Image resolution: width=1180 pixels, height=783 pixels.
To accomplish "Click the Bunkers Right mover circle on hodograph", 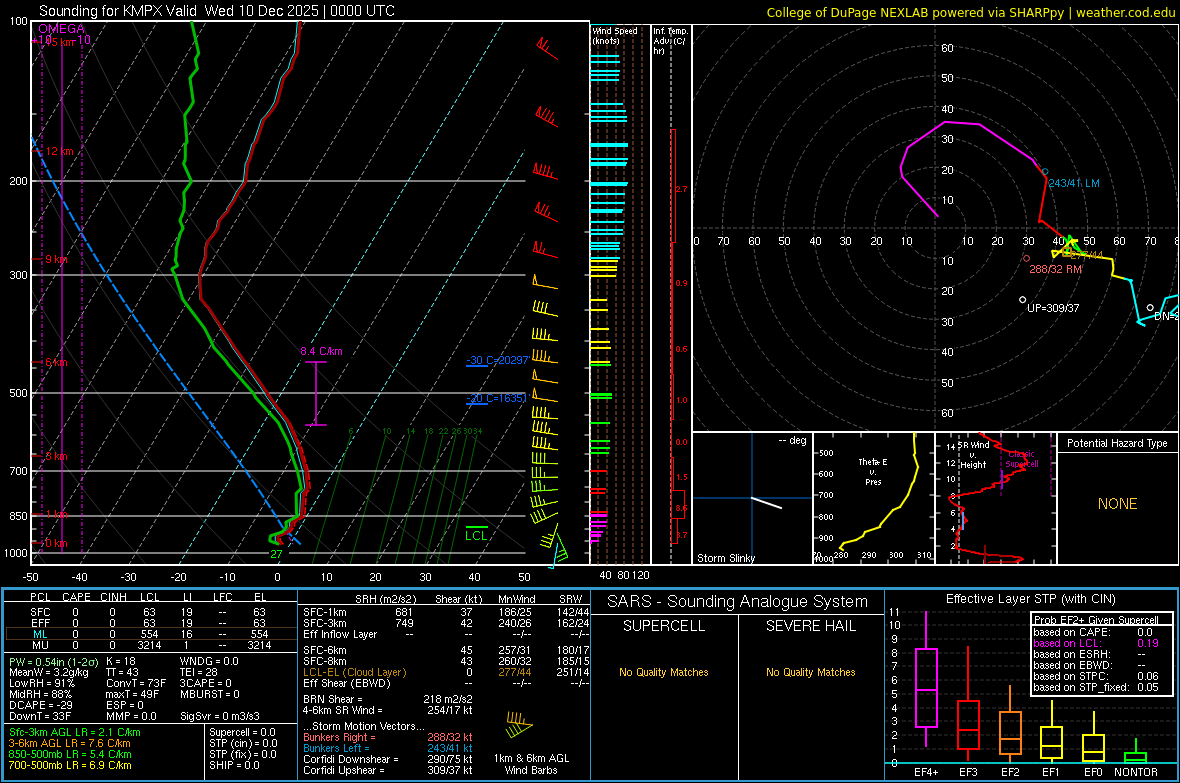I will click(1026, 258).
